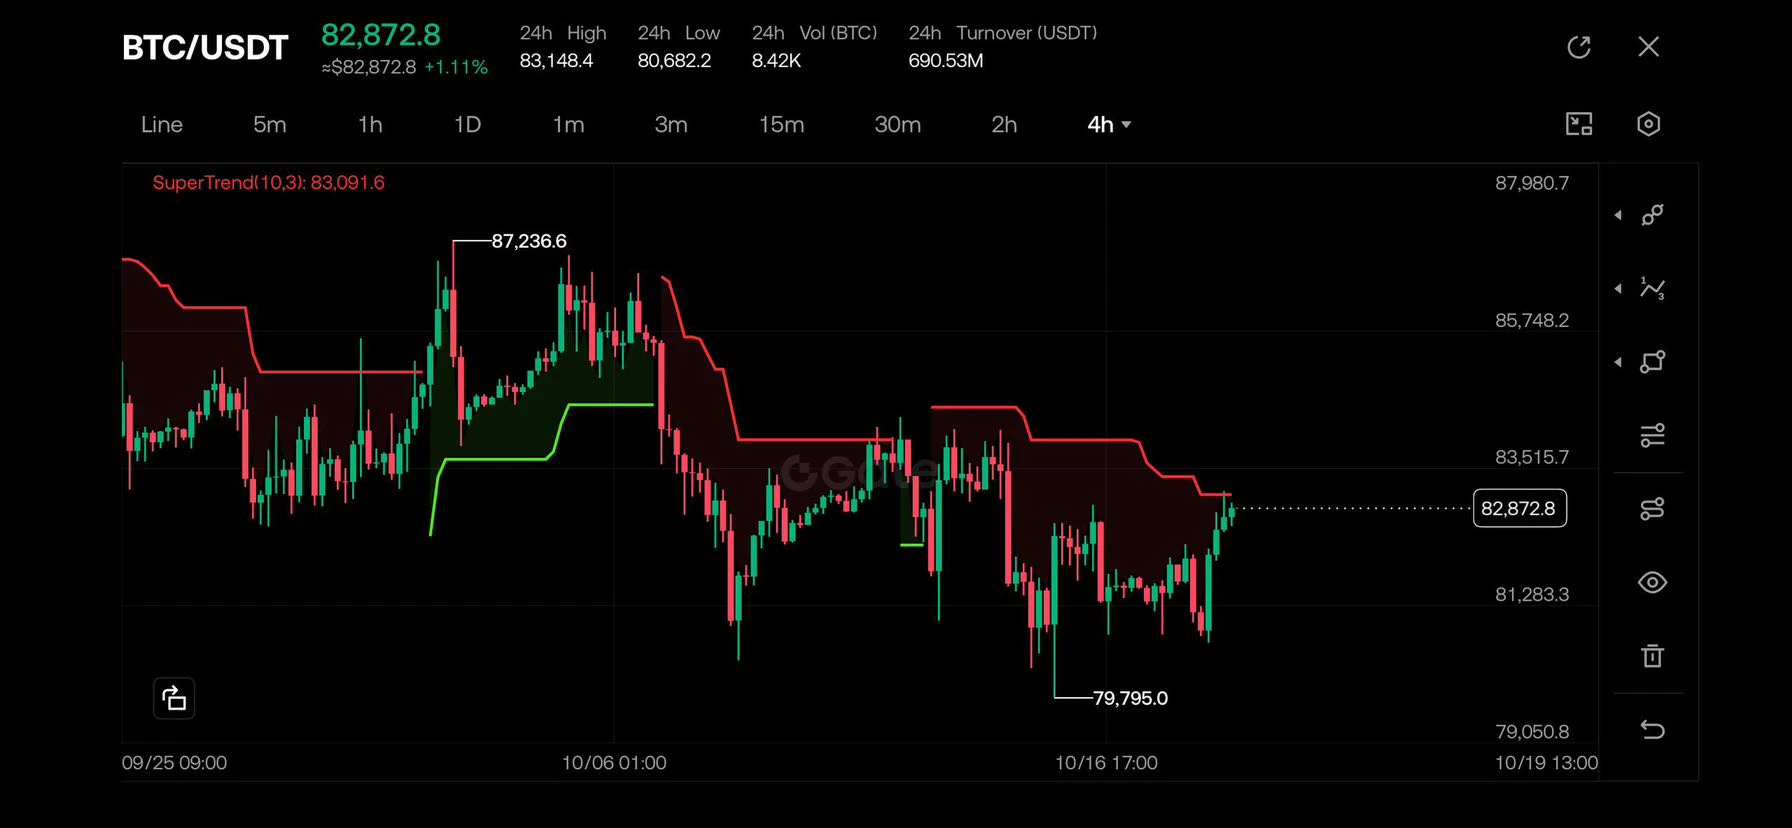Click the 79,795.0 low price marker
The image size is (1792, 828).
(x=1130, y=698)
